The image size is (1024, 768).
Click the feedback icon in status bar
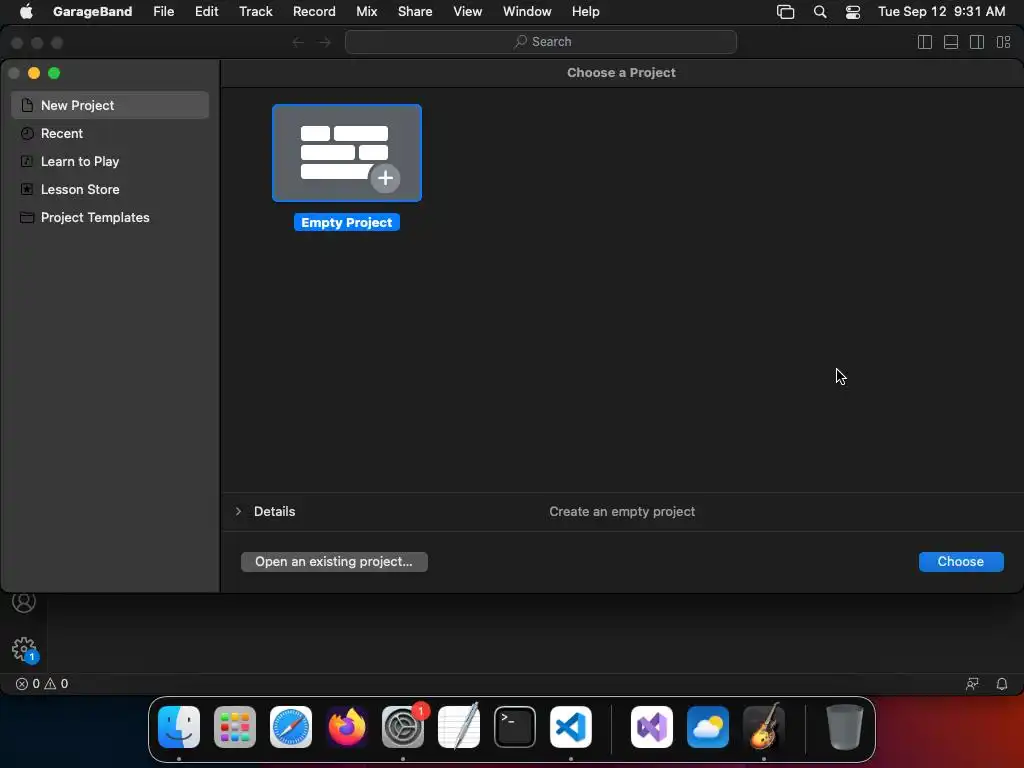click(972, 684)
